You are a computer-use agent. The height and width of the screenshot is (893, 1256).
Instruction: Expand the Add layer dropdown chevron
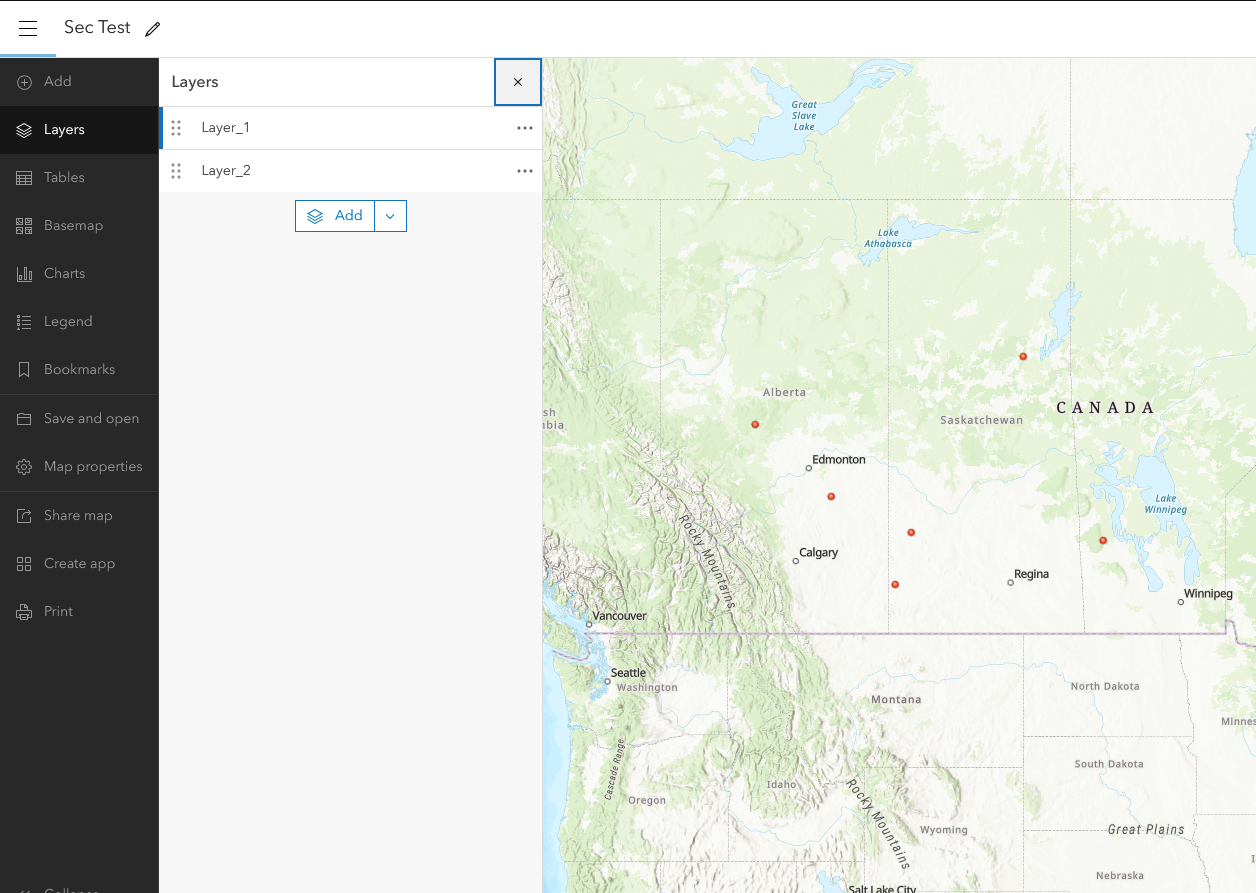pyautogui.click(x=390, y=216)
